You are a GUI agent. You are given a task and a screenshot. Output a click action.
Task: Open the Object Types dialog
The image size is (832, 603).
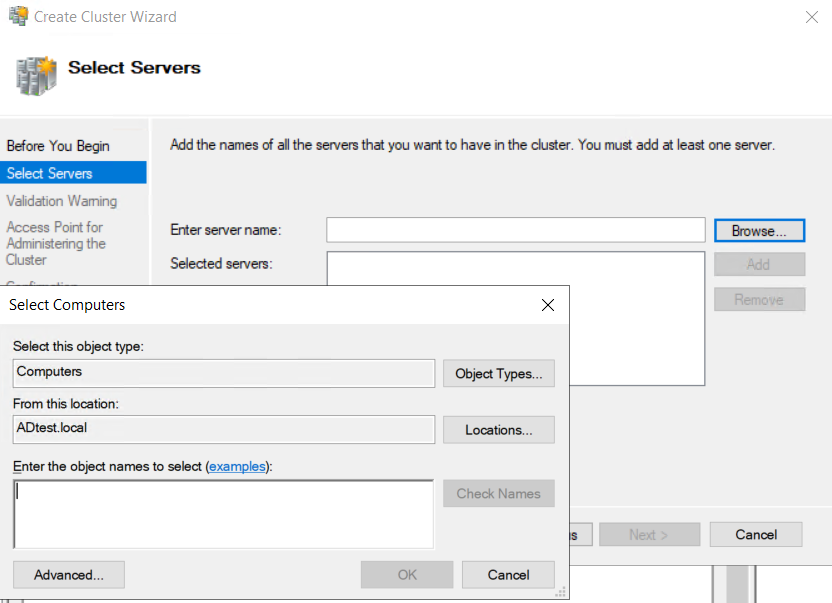tap(499, 374)
